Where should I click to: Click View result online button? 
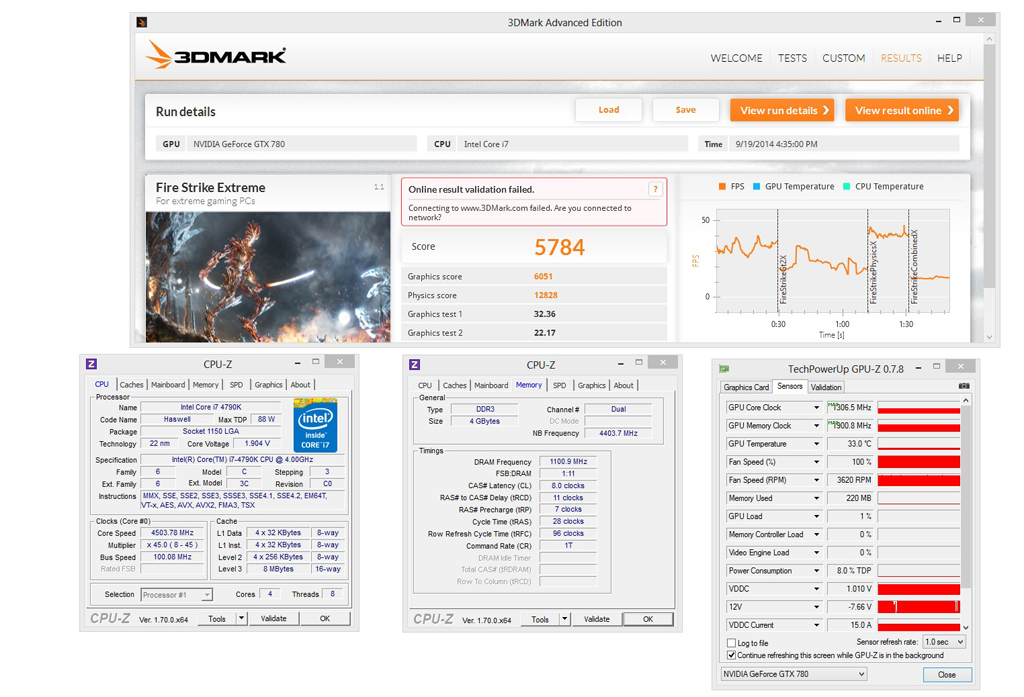tap(903, 110)
